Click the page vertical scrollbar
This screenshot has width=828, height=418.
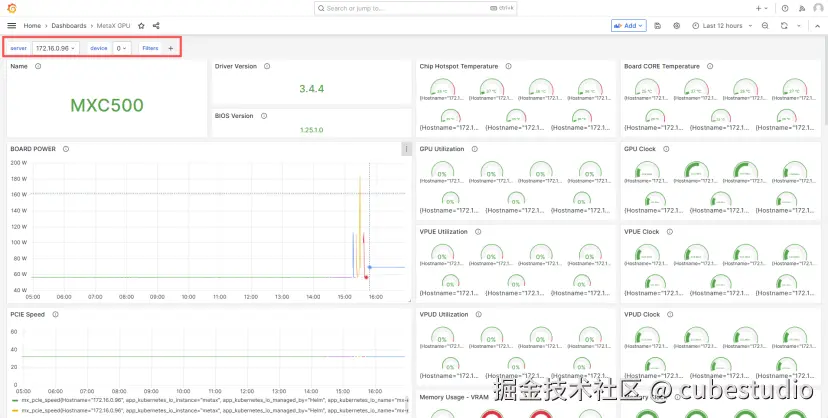pyautogui.click(x=825, y=79)
